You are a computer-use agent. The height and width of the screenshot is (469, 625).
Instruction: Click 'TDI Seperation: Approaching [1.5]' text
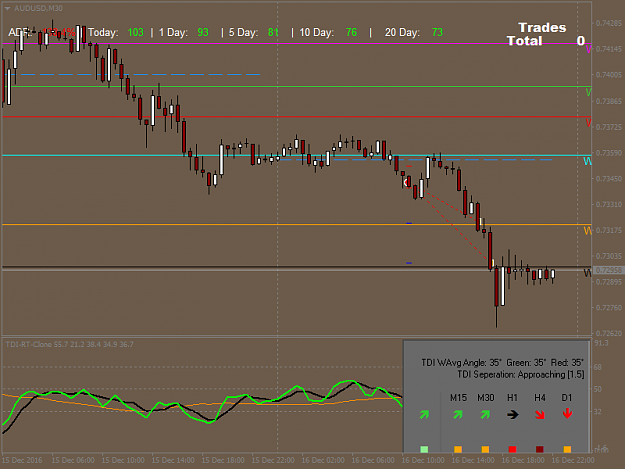[x=521, y=375]
